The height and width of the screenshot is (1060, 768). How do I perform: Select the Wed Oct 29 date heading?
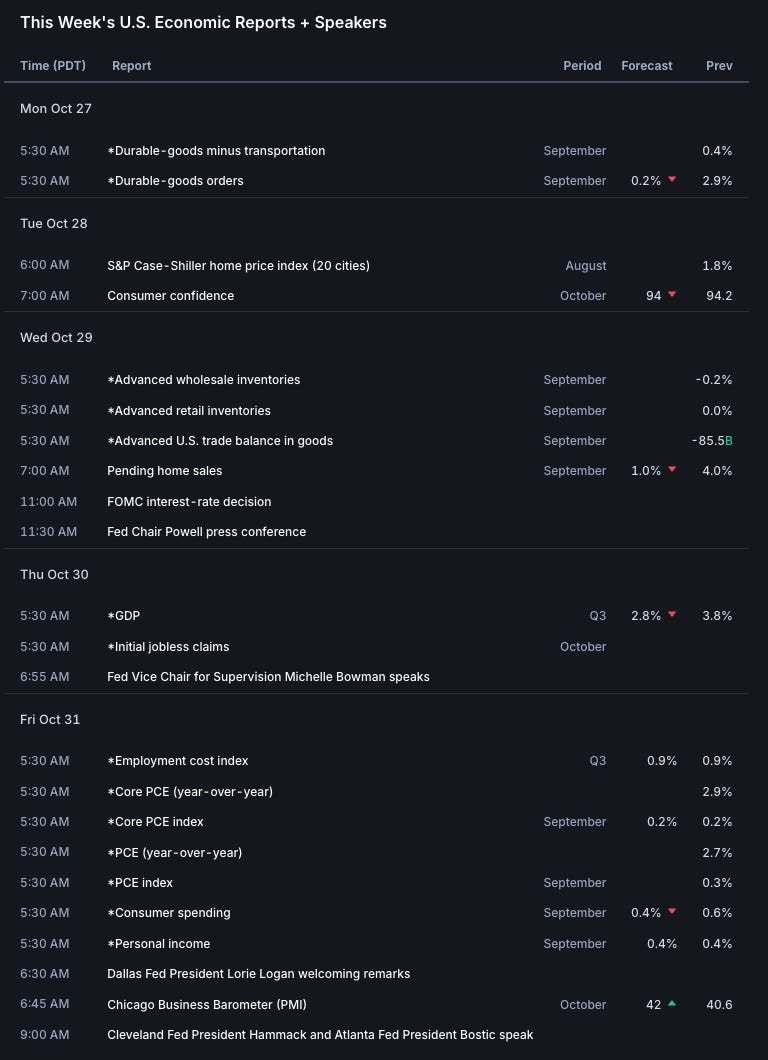(56, 337)
